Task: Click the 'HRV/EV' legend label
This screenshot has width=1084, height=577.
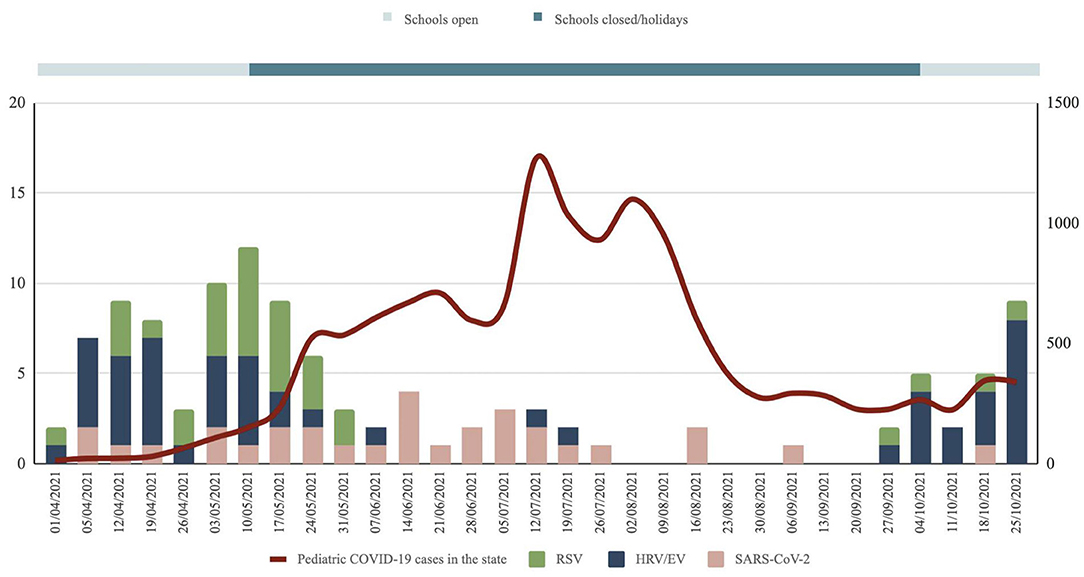Action: 663,558
